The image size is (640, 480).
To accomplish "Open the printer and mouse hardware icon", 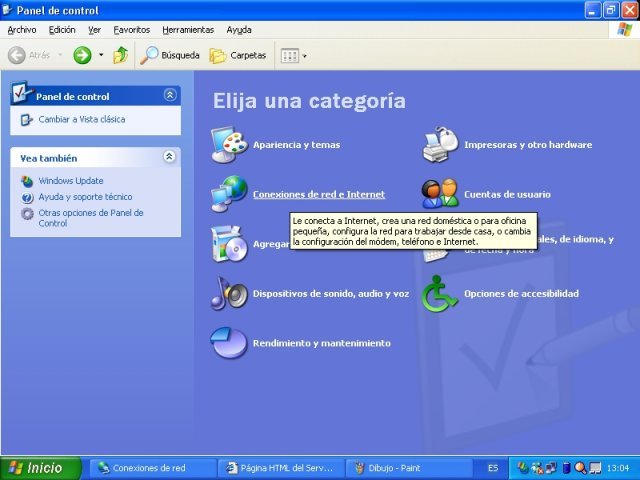I will tap(440, 145).
